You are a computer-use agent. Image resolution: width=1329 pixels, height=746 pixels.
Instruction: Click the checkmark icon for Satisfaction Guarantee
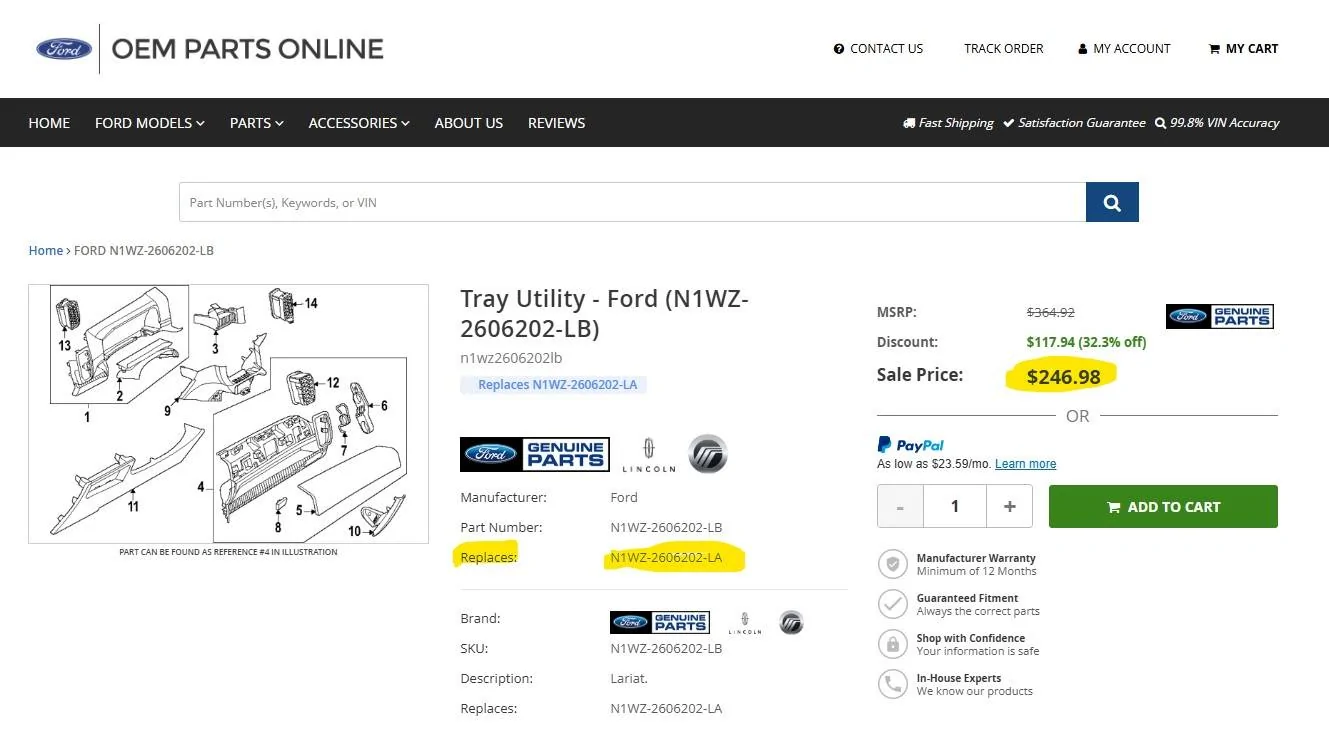click(x=1009, y=123)
